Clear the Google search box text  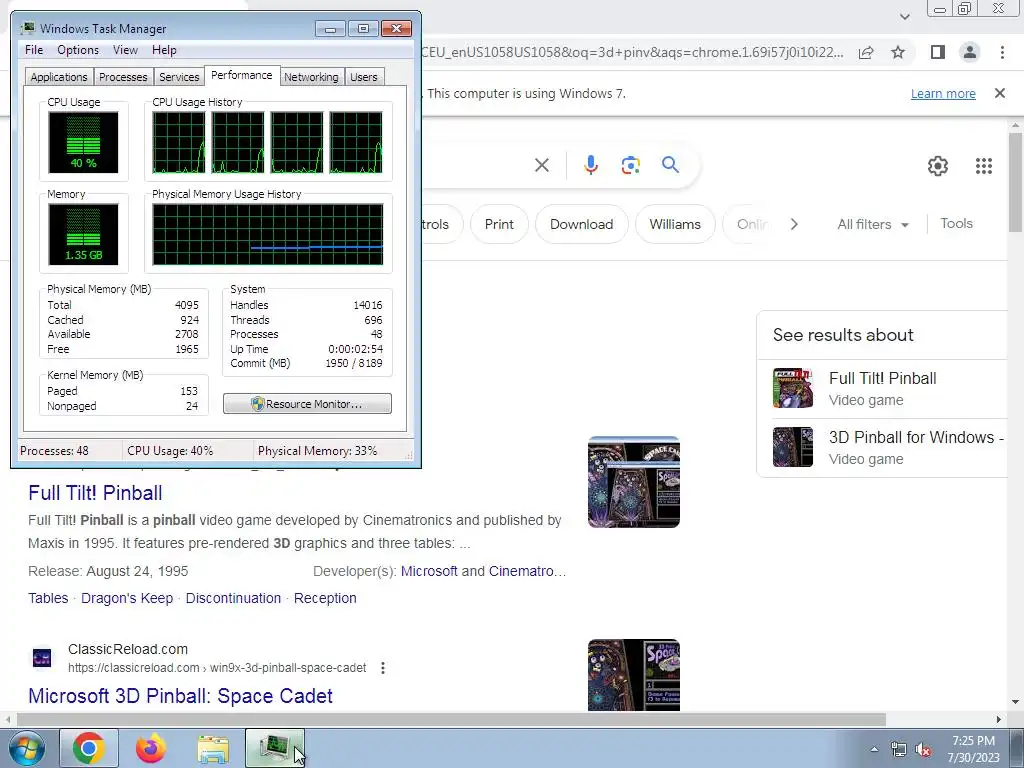click(541, 165)
